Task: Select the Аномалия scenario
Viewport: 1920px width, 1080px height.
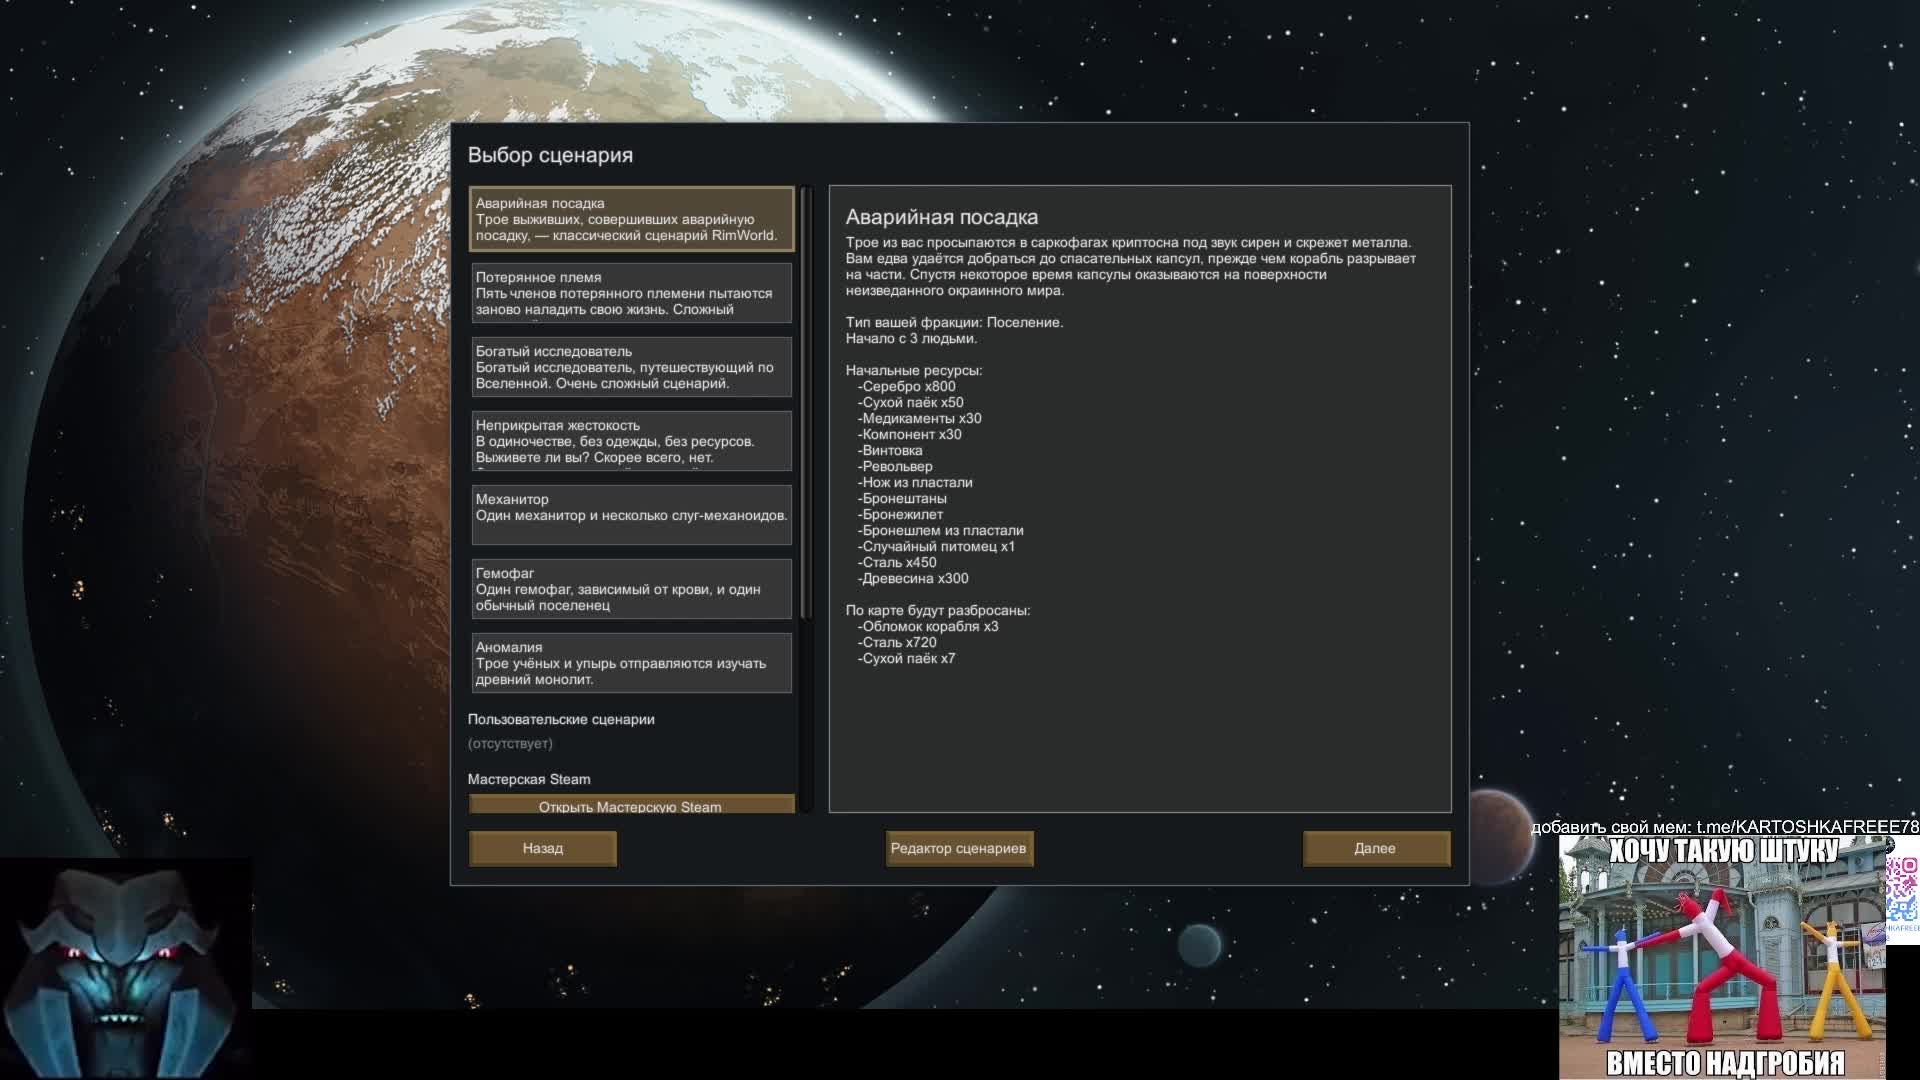Action: click(631, 662)
